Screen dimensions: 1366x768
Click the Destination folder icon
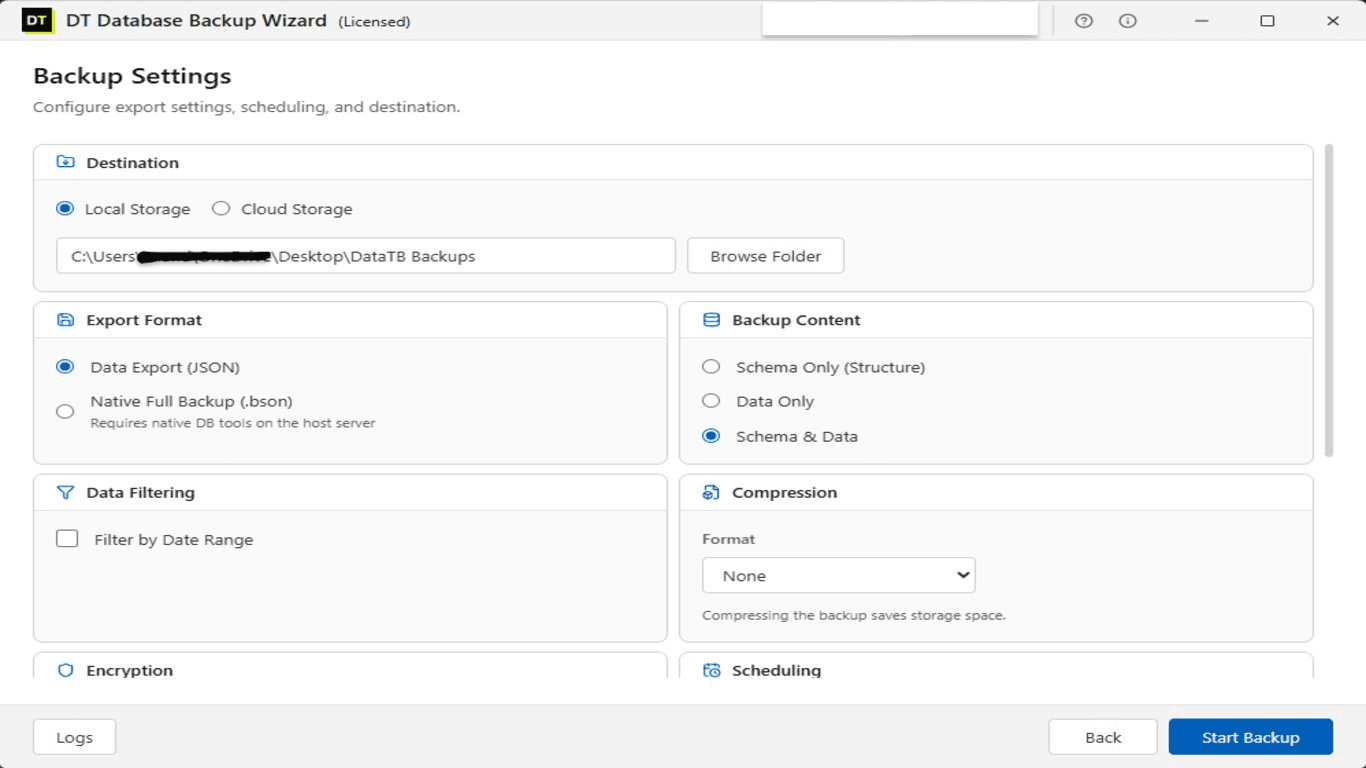point(65,162)
